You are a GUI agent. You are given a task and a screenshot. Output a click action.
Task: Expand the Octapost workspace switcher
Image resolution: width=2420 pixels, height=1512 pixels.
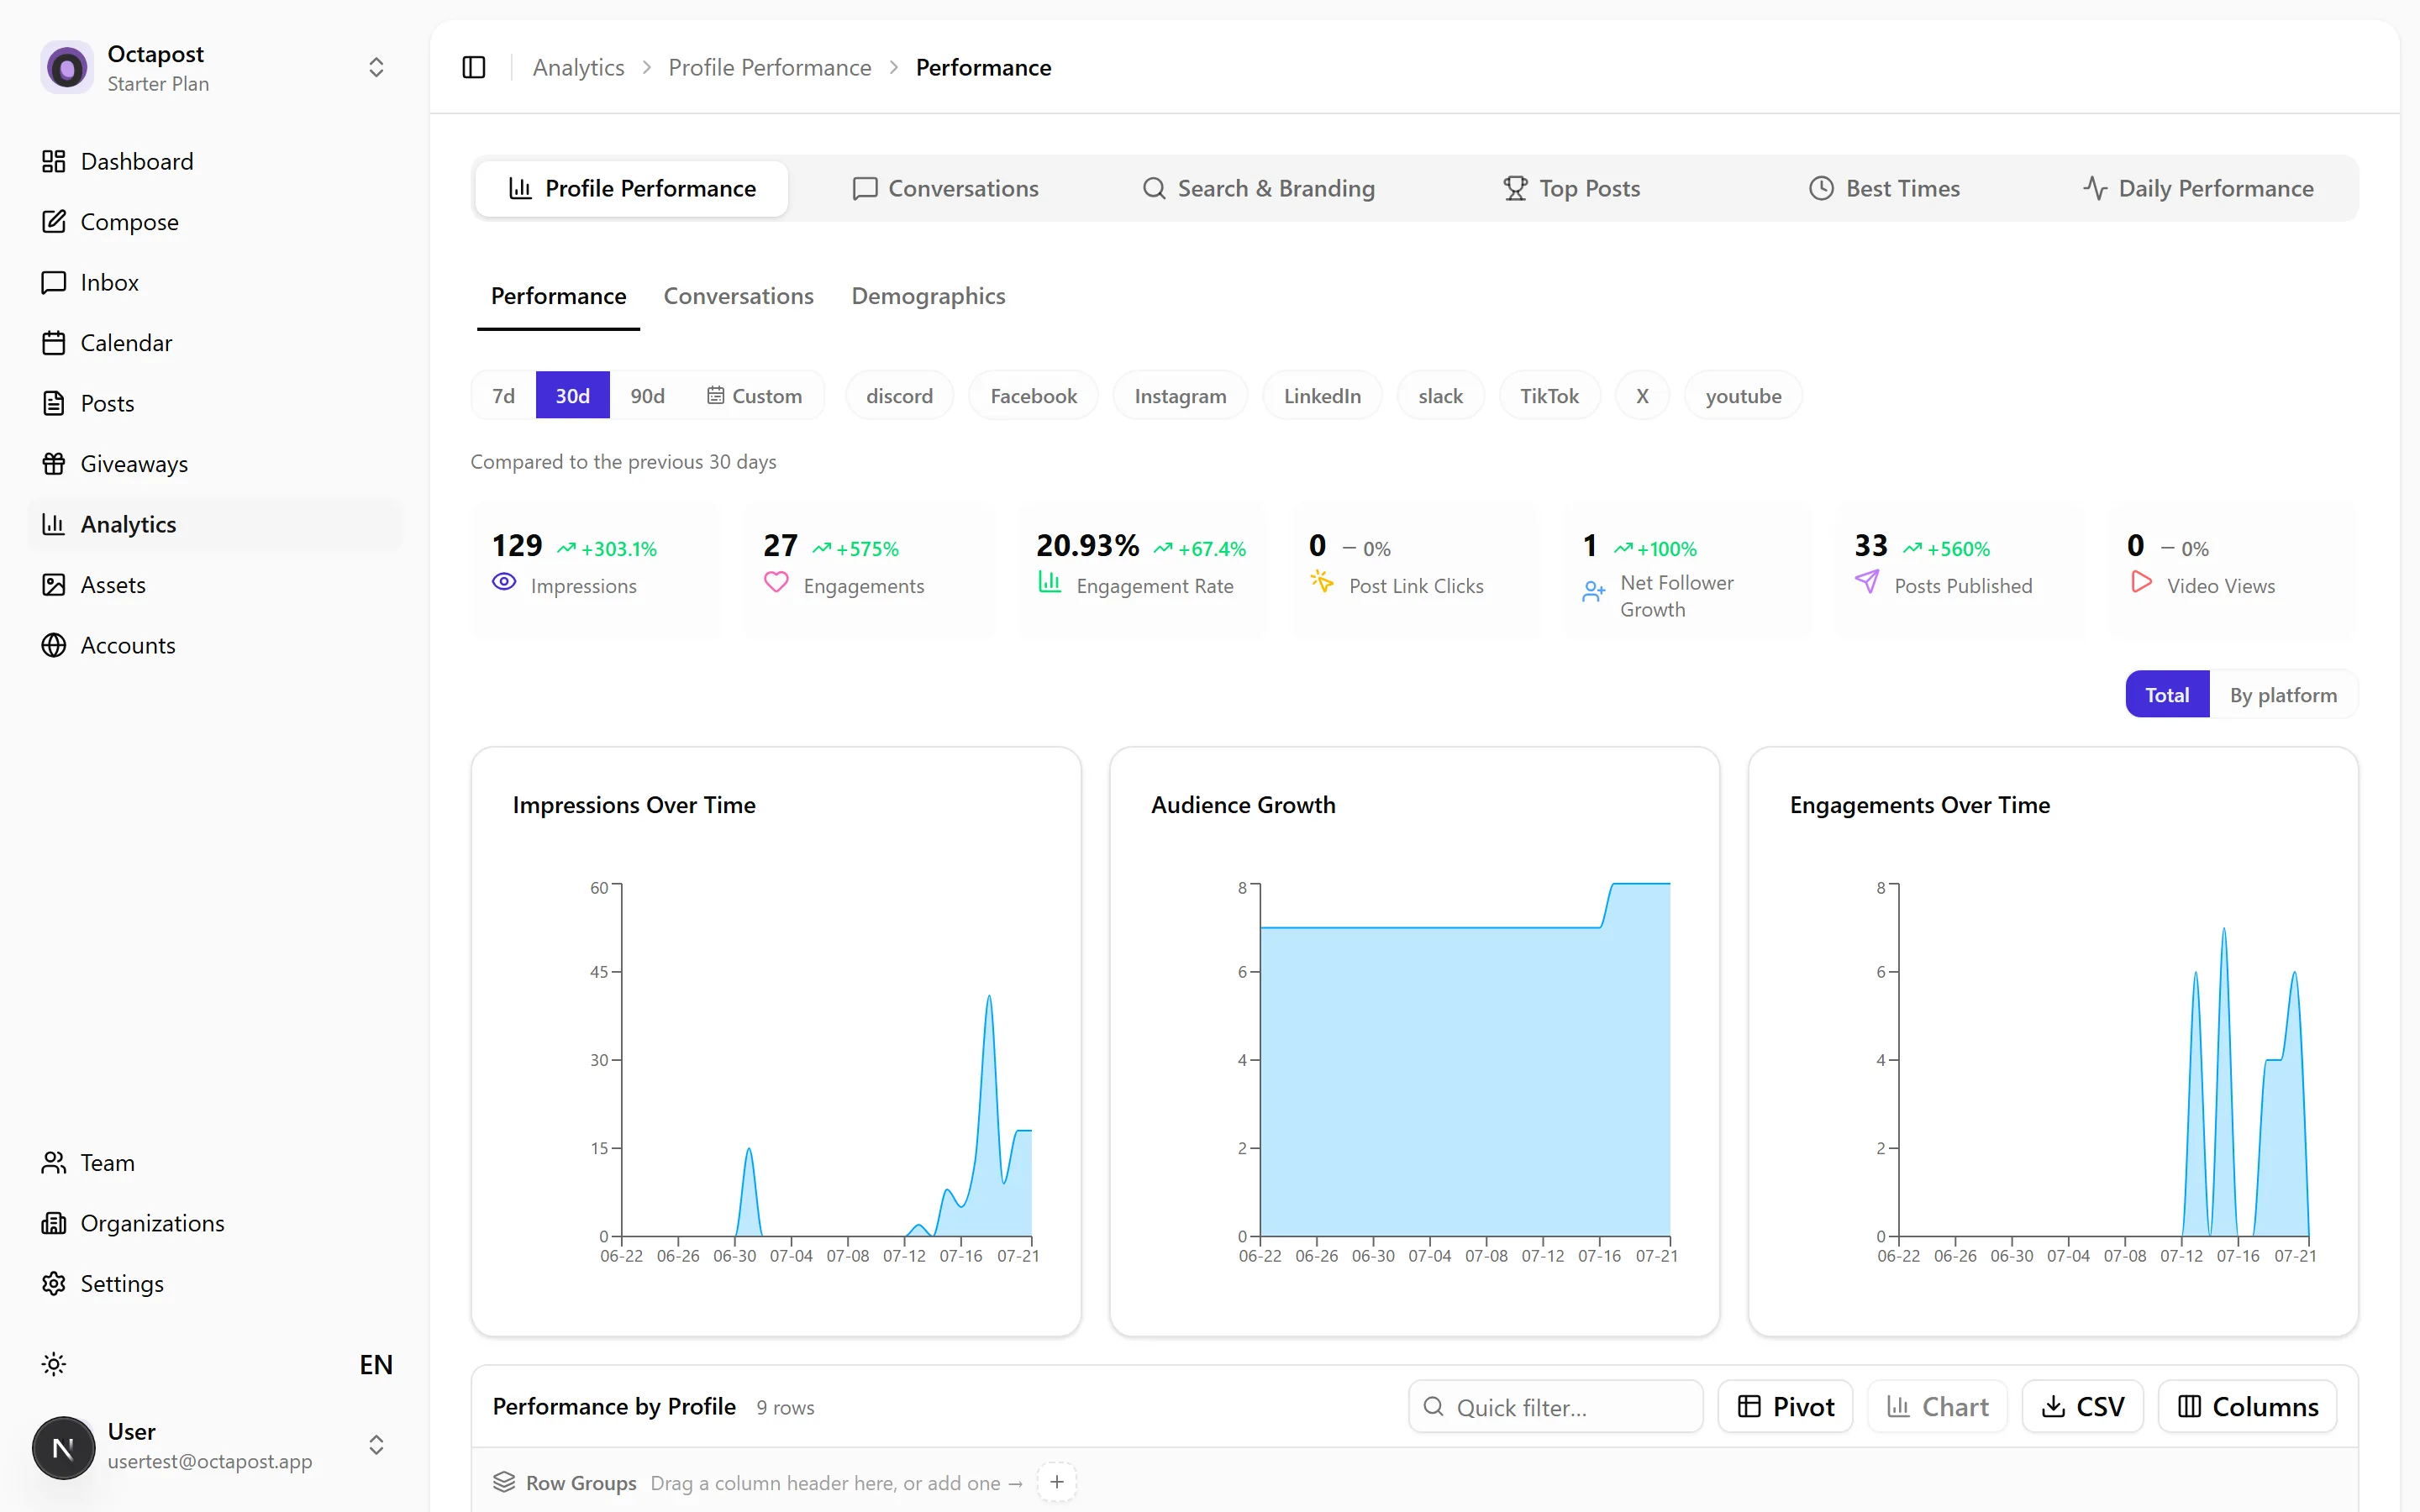coord(376,67)
